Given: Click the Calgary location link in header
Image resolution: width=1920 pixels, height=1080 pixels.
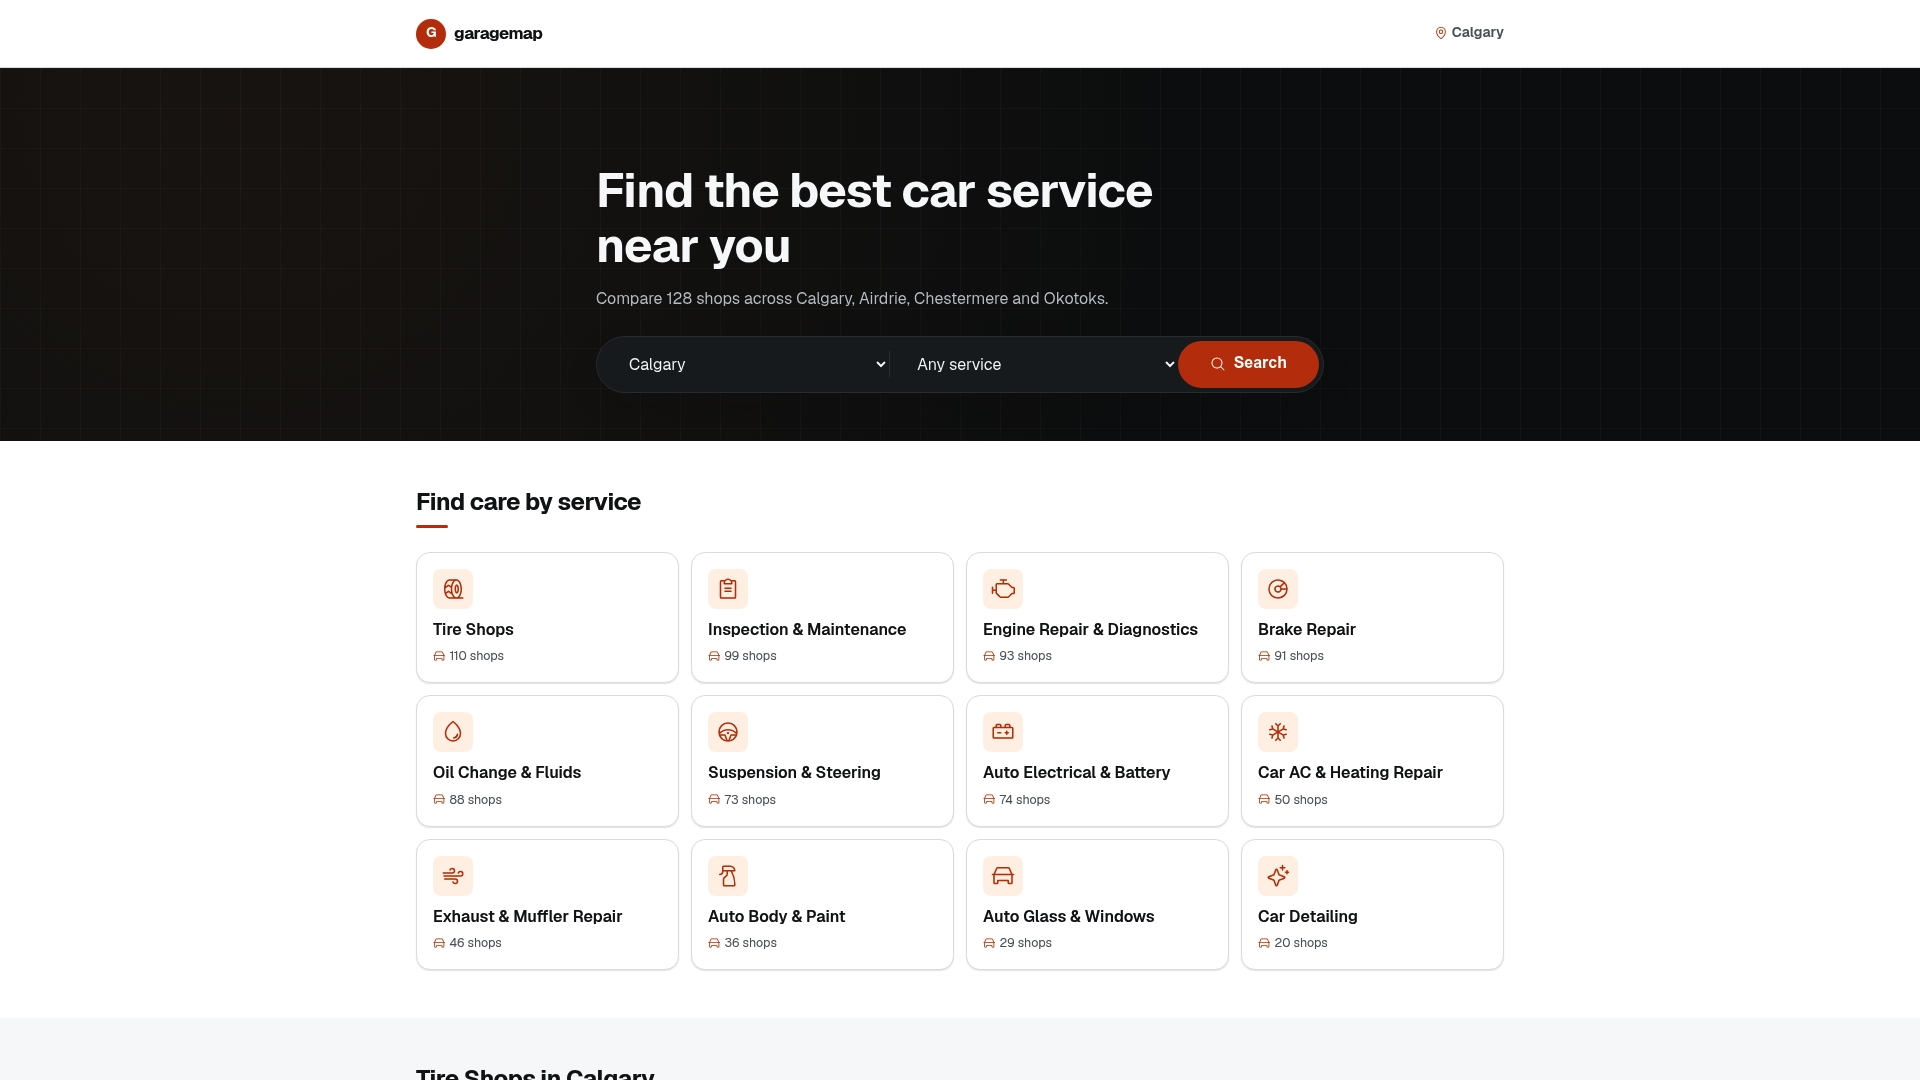Looking at the screenshot, I should (1469, 33).
